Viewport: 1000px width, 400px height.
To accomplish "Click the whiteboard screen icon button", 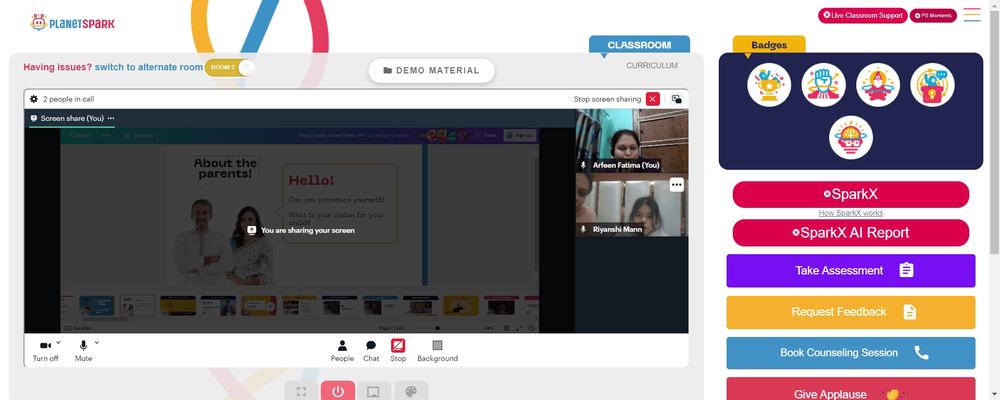I will click(x=374, y=391).
